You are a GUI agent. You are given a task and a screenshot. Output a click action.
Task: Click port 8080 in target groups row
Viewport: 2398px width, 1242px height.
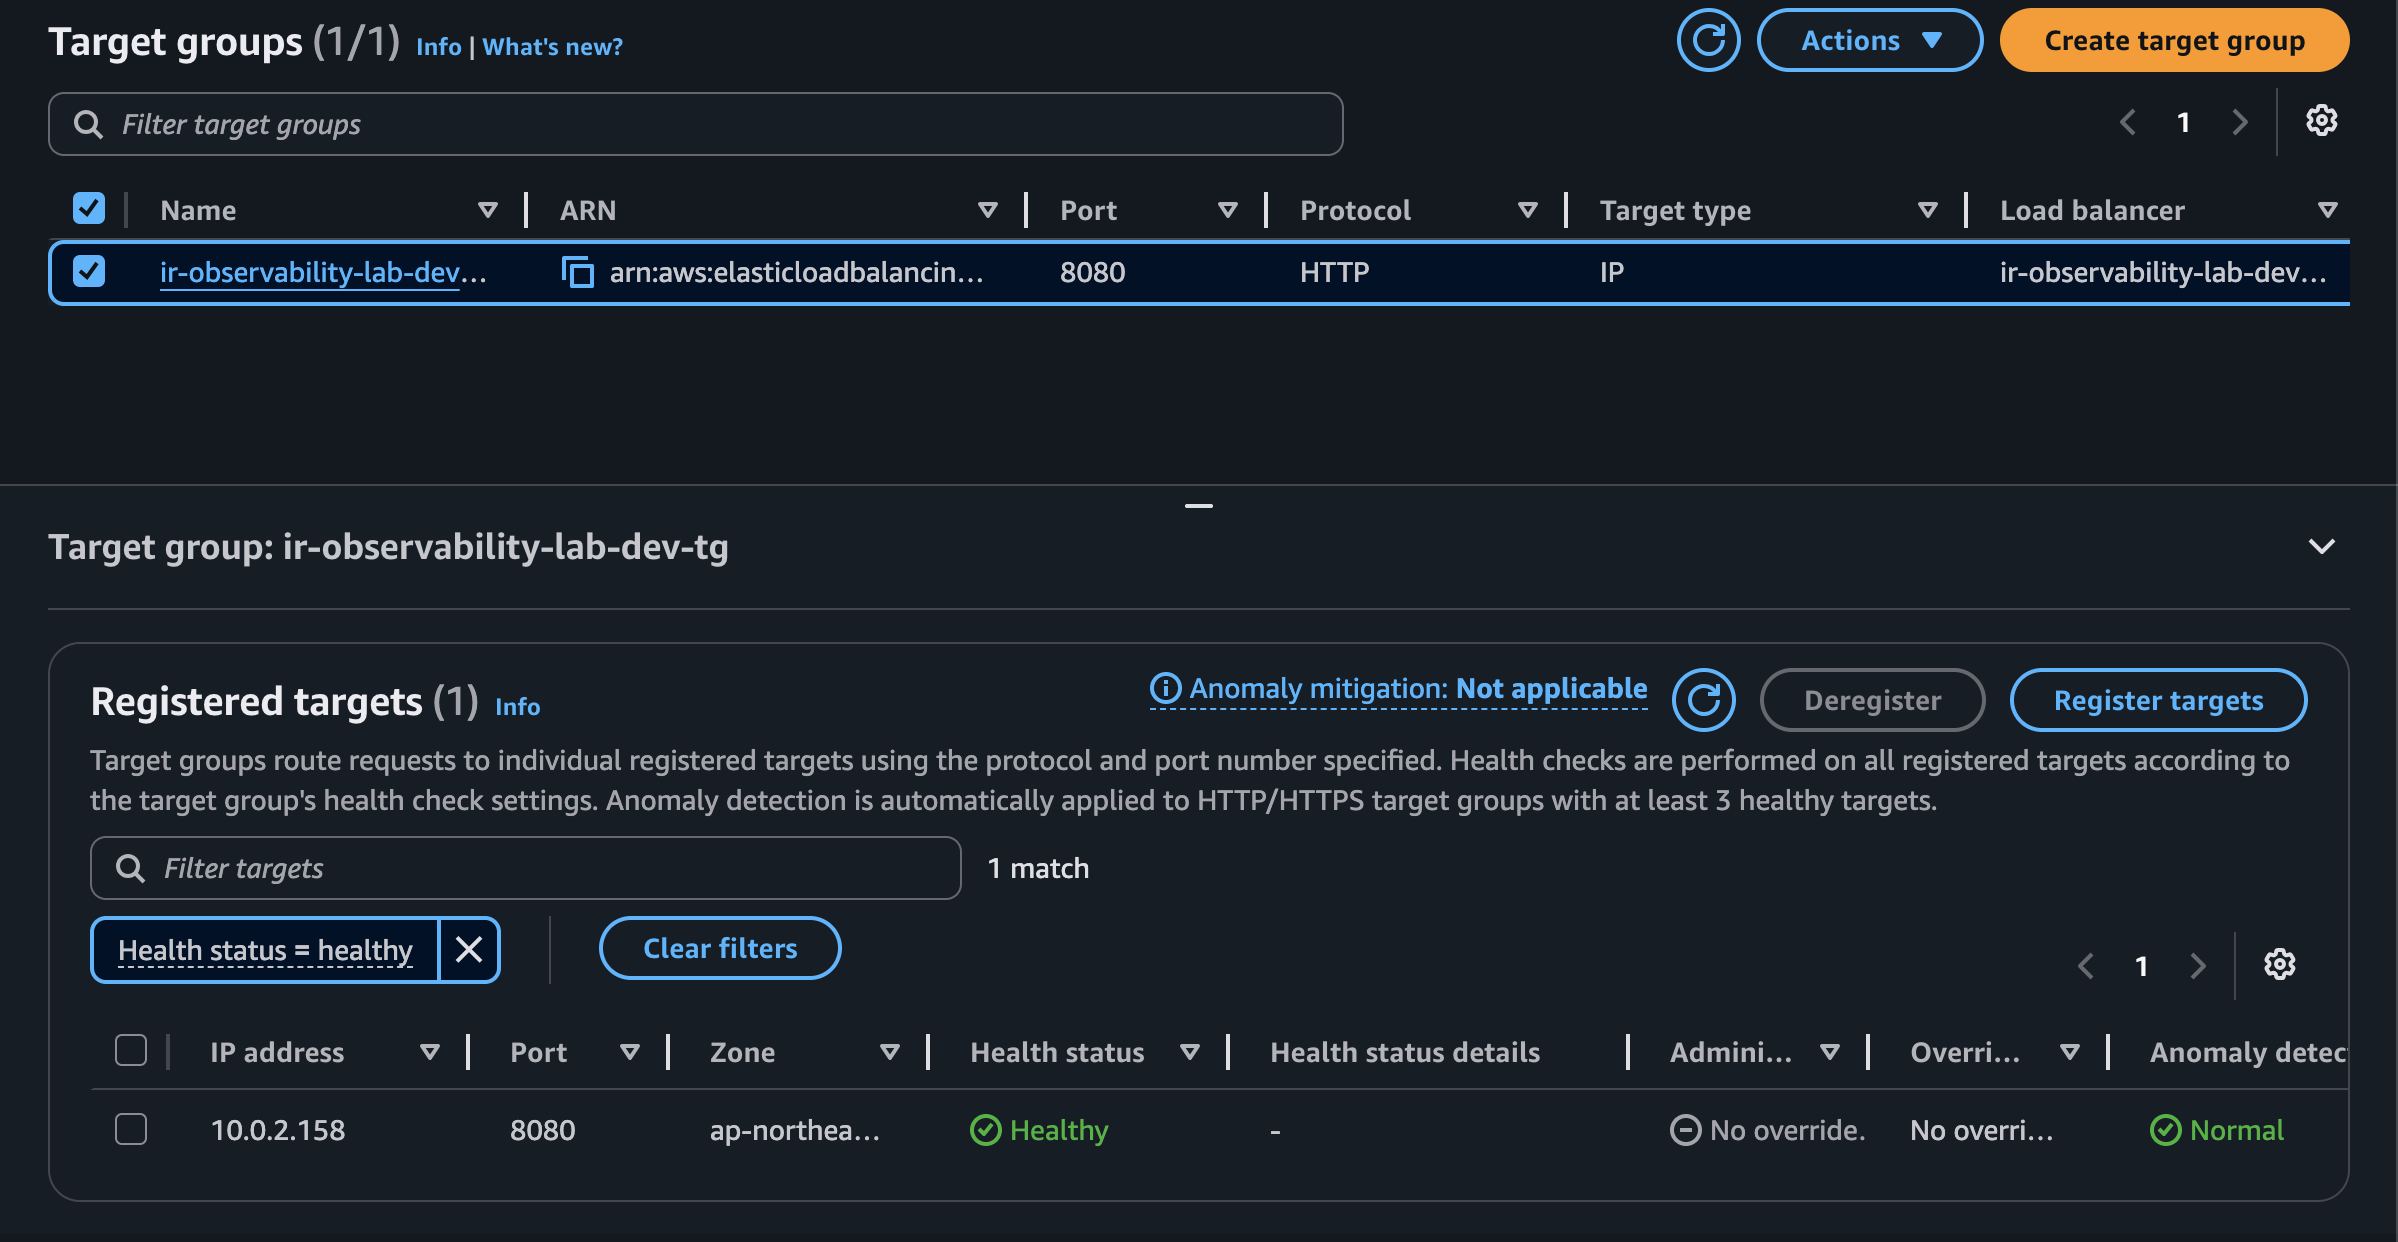(x=1092, y=272)
